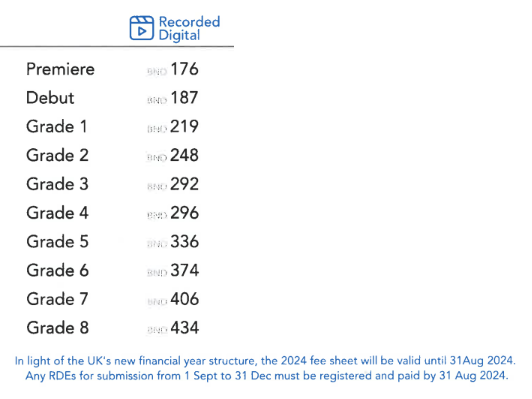Select the Grade 1 fee 219
The image size is (532, 399).
185,127
